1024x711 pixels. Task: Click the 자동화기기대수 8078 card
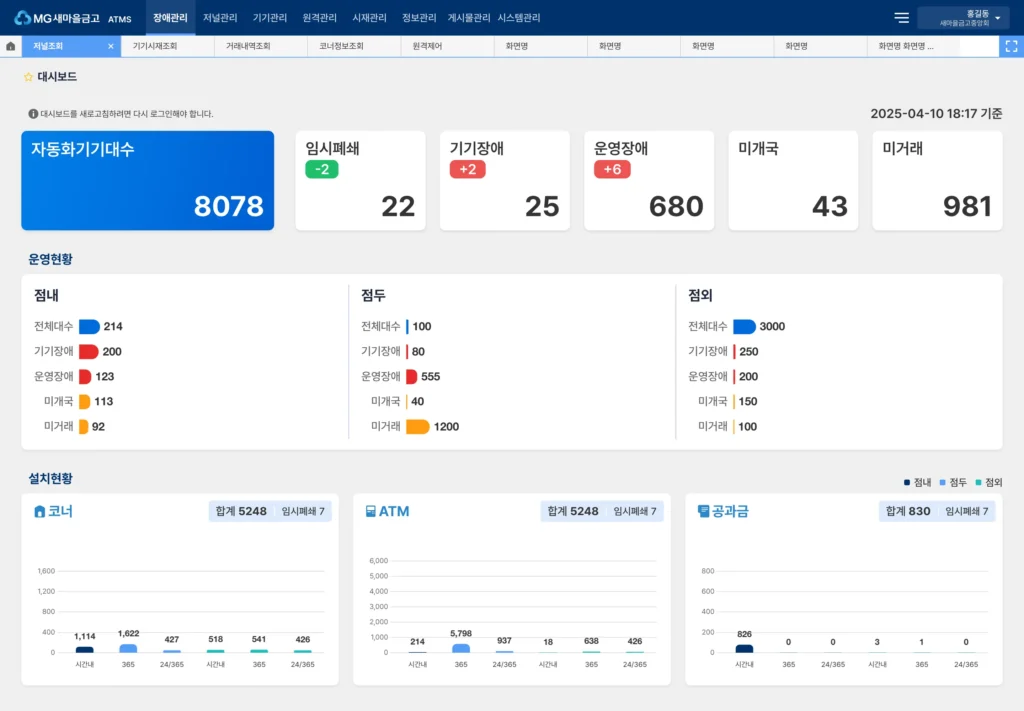(x=147, y=181)
